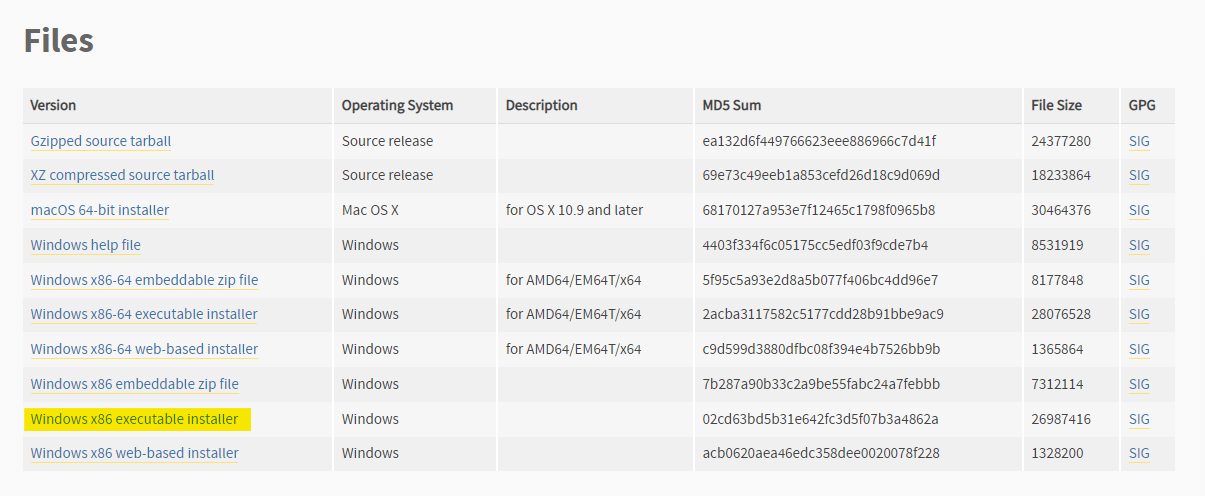Open SIG for Windows x86-64 web-based installer
1205x496 pixels.
[1139, 349]
